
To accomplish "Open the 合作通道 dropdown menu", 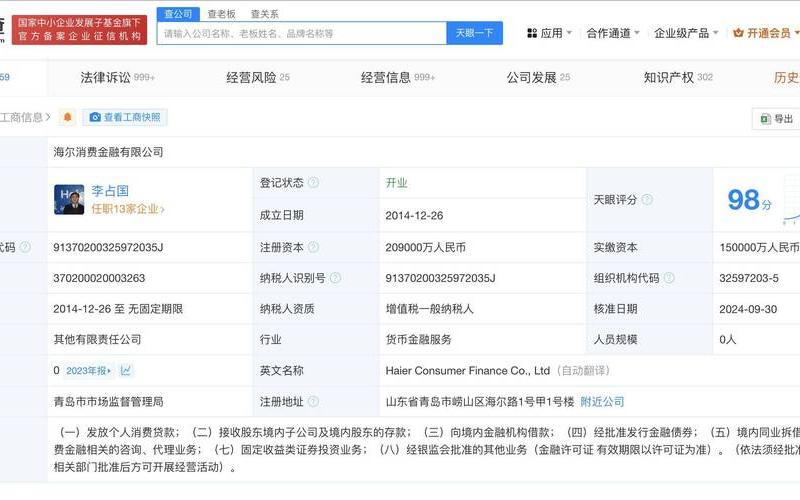I will point(613,33).
